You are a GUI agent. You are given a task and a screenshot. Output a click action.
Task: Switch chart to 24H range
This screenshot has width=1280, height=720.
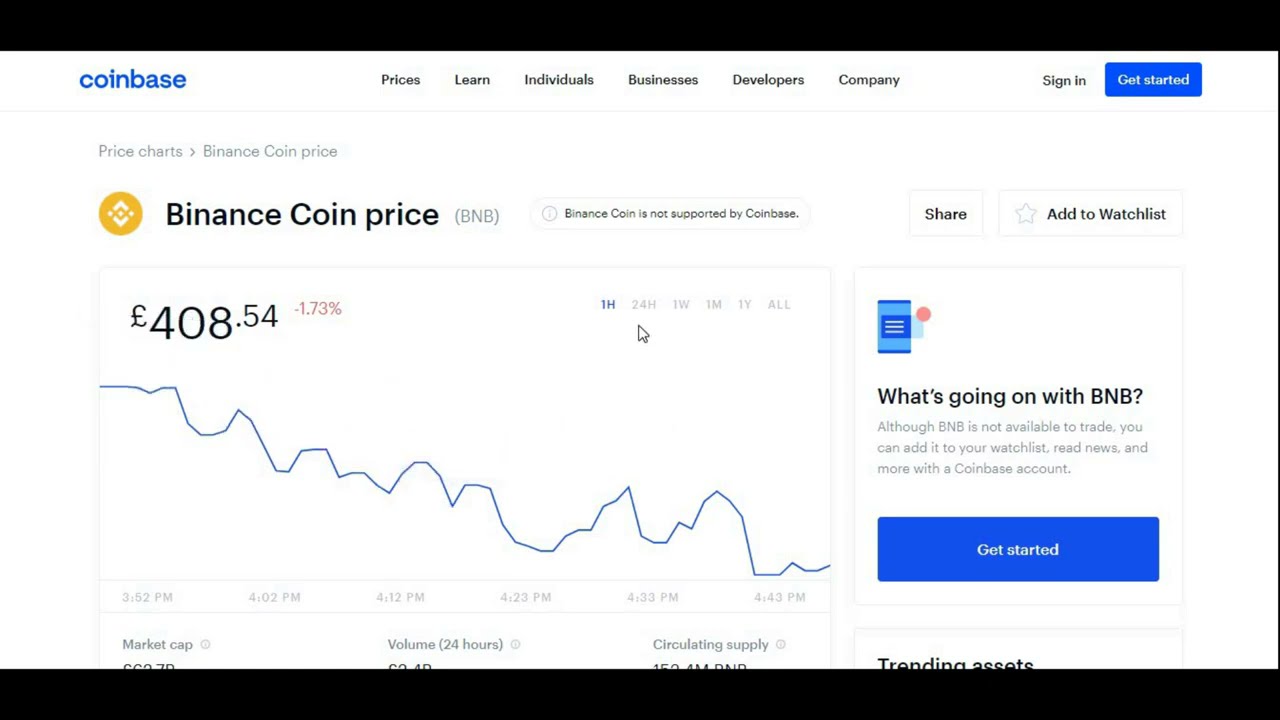pos(644,305)
